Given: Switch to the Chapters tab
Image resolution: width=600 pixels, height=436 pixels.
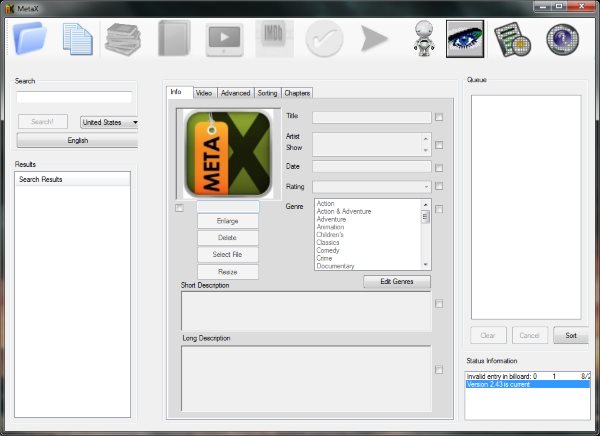Looking at the screenshot, I should point(297,93).
